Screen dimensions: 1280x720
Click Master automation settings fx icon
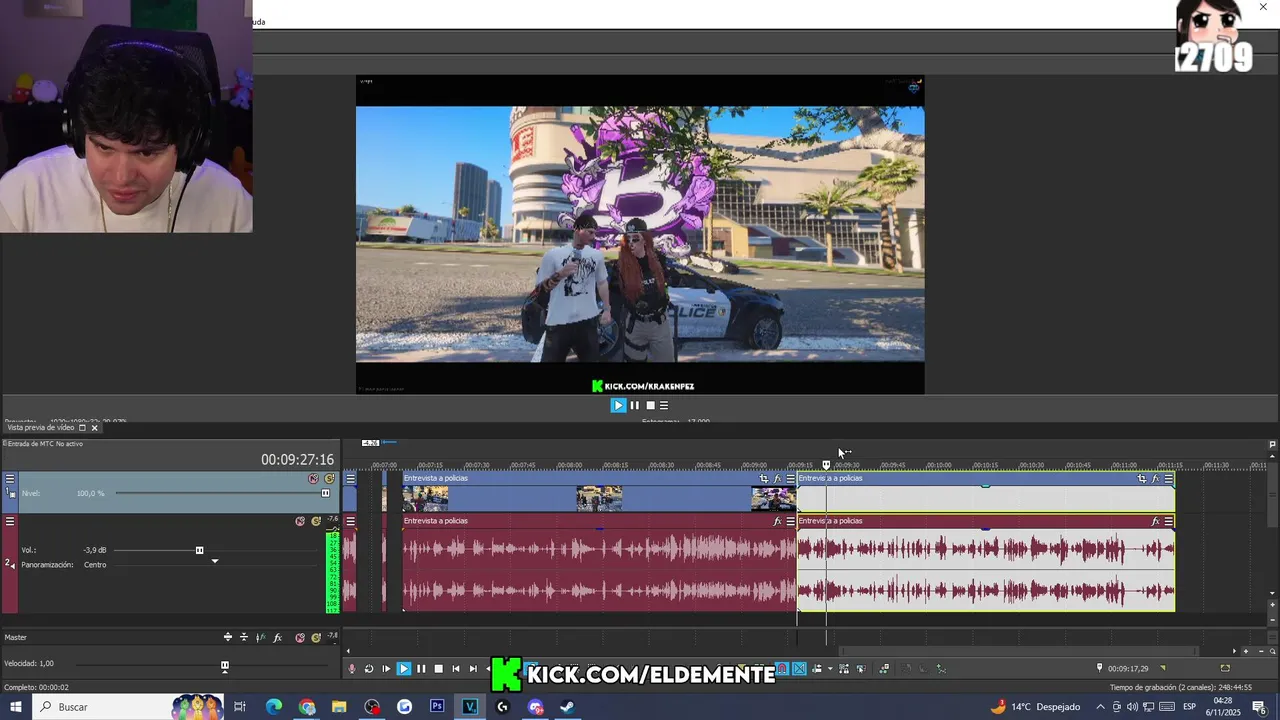pyautogui.click(x=260, y=637)
